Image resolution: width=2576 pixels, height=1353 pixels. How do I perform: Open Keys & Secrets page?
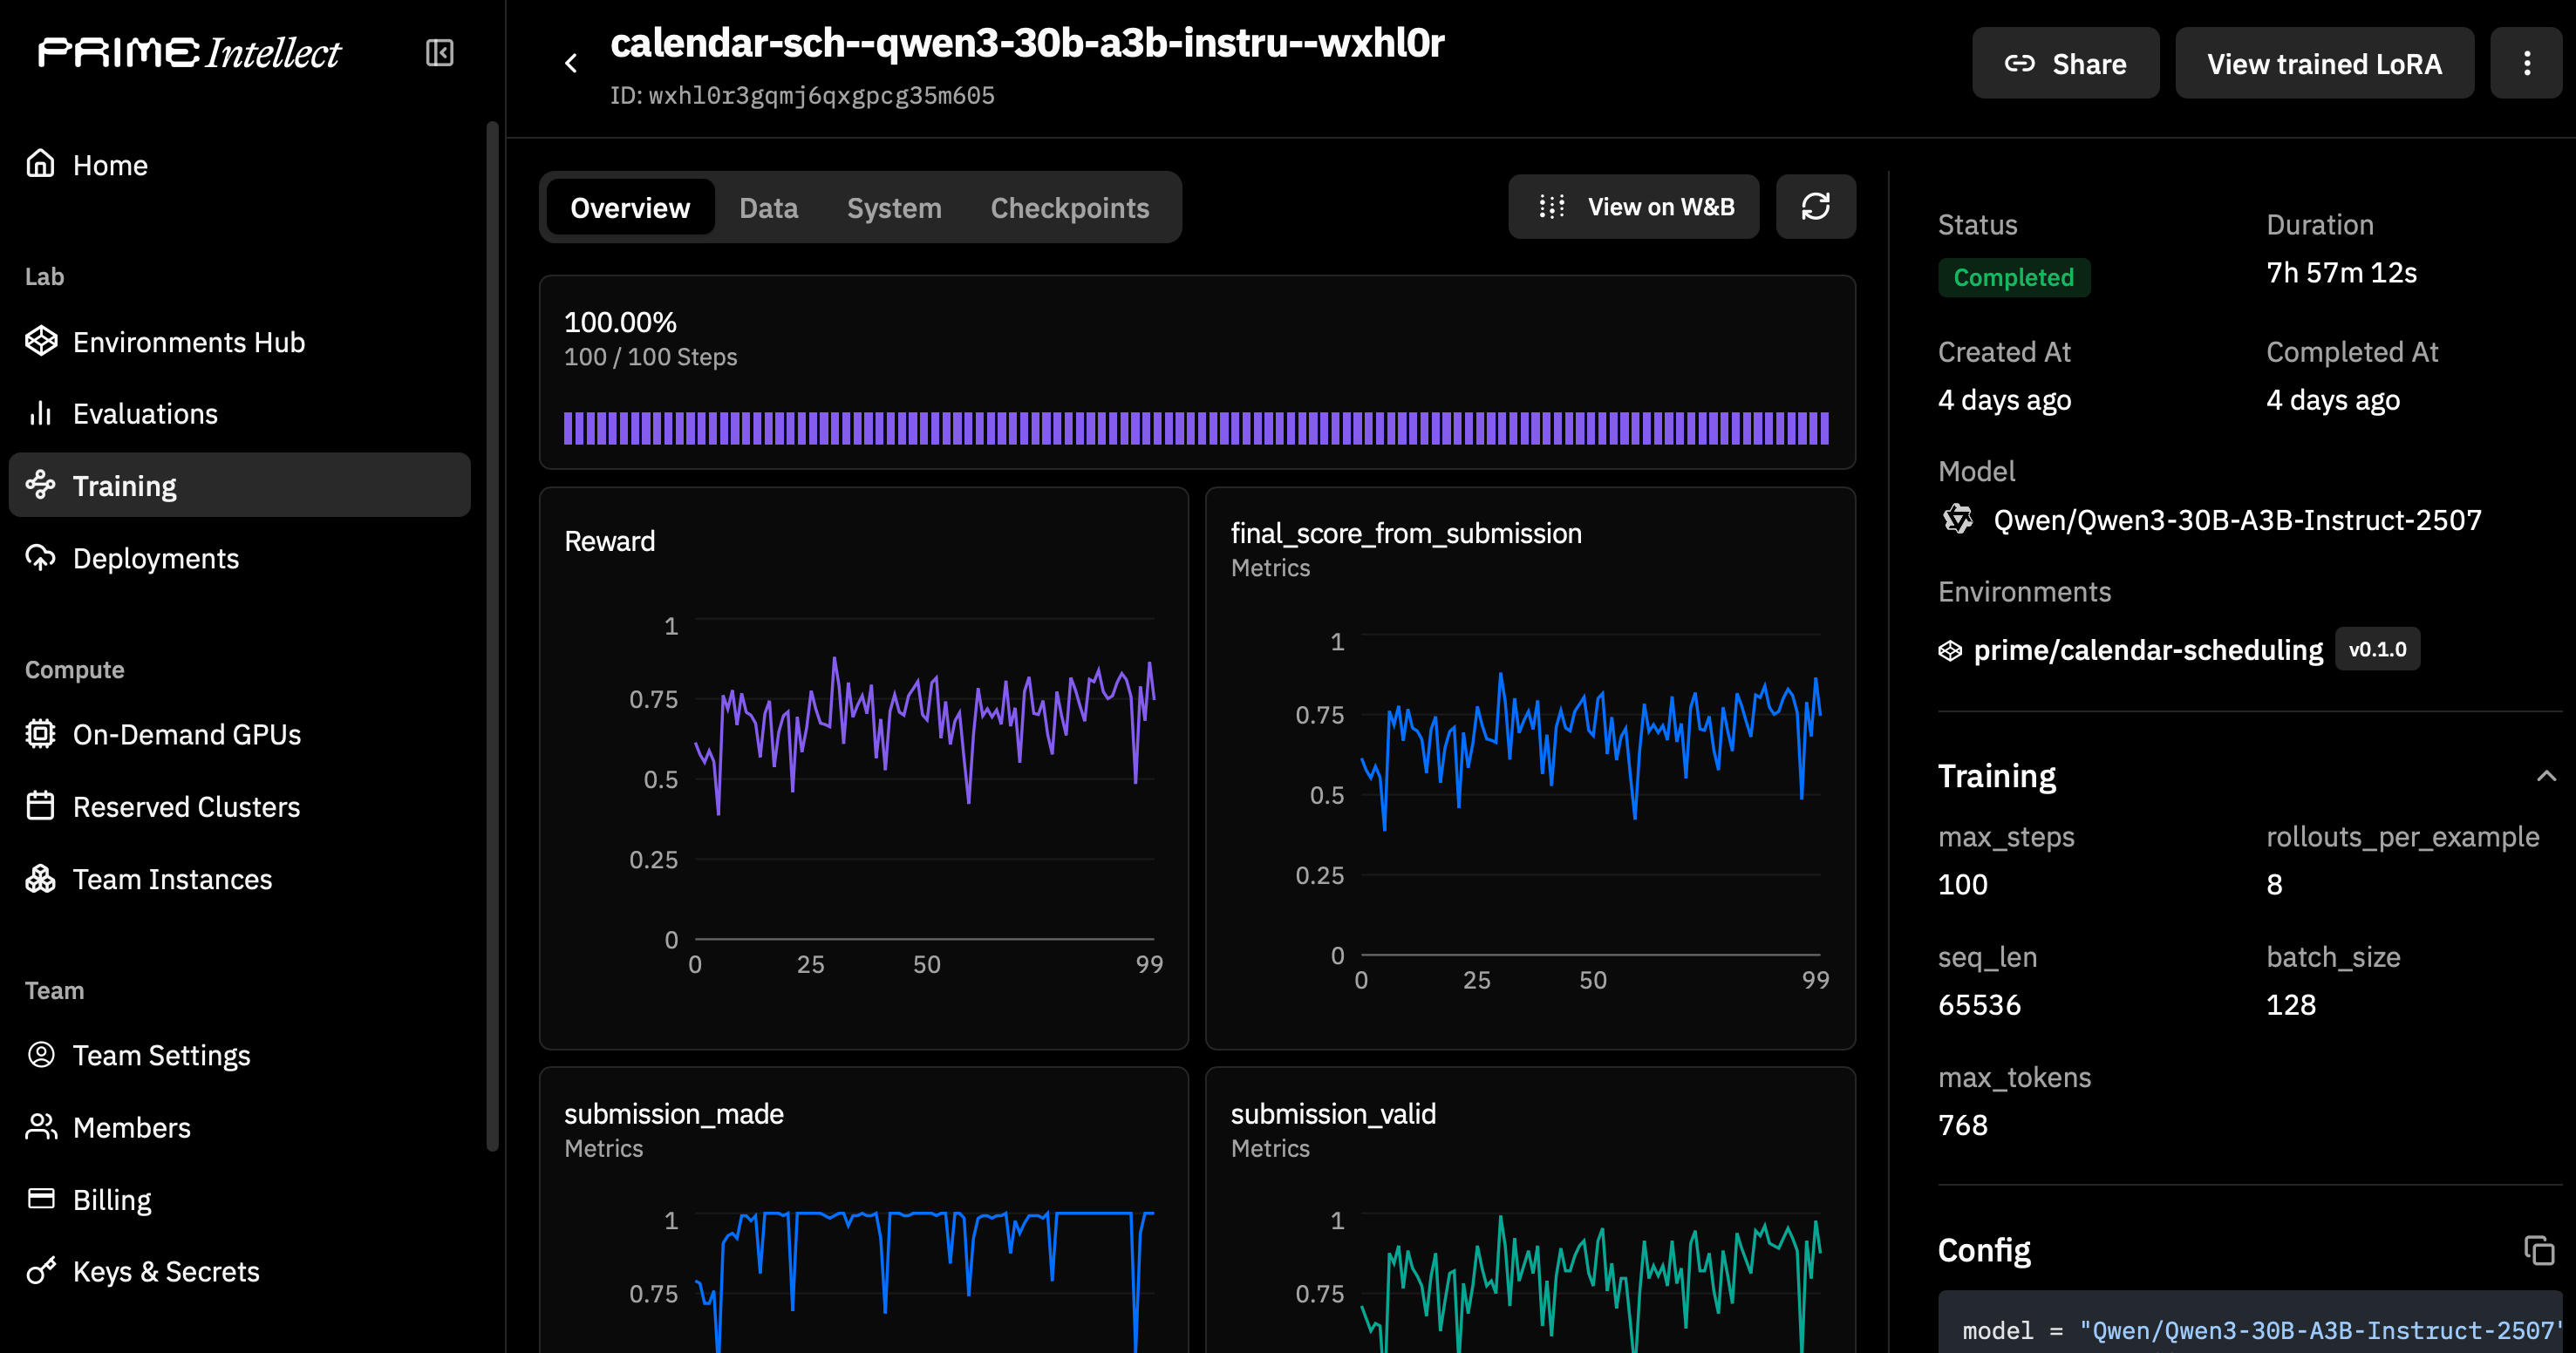[240, 1271]
